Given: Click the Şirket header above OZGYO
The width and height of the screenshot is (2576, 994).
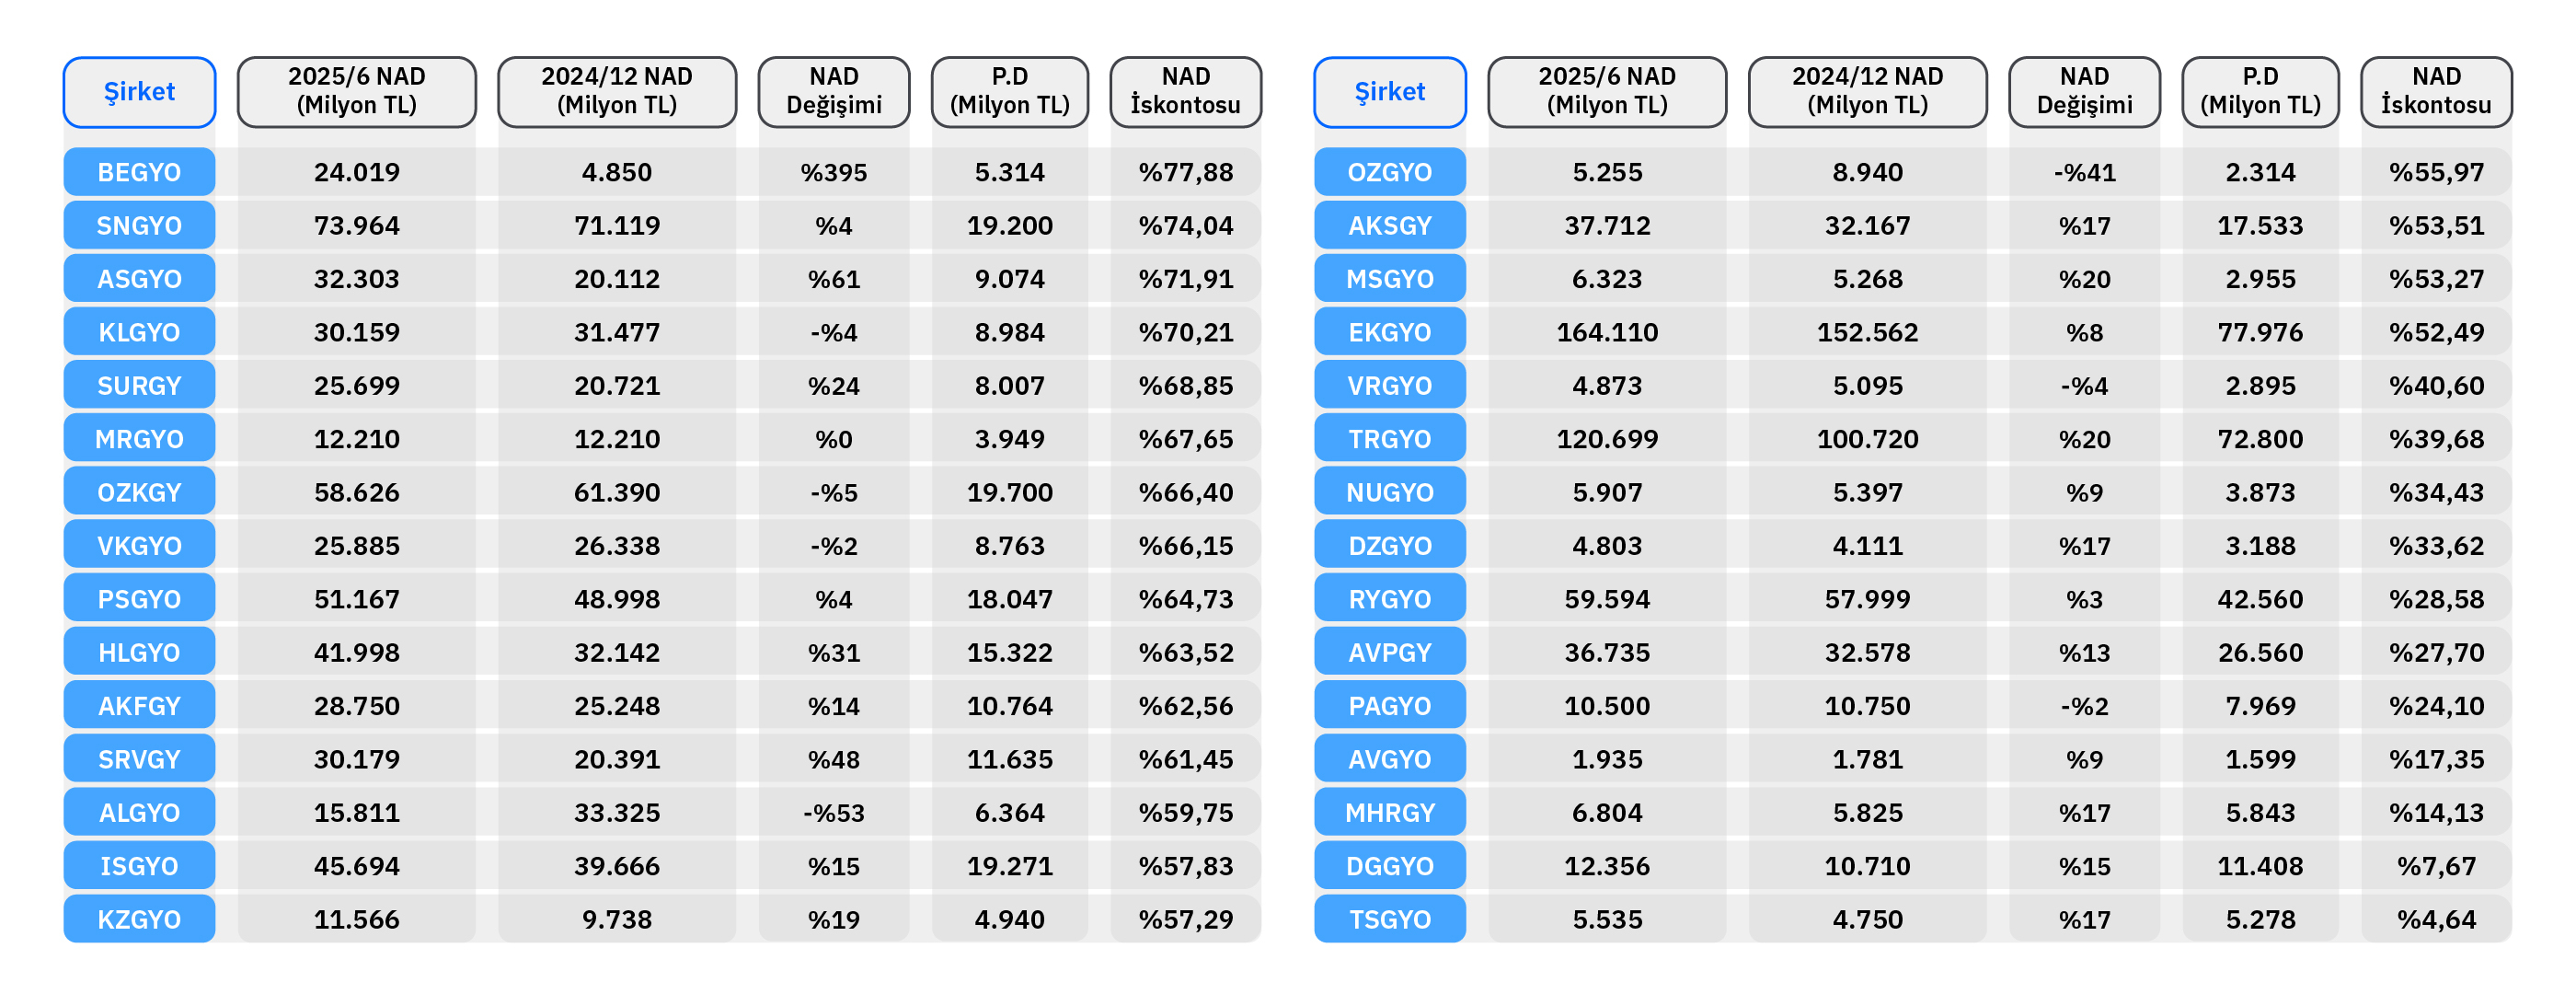Looking at the screenshot, I should 1389,92.
